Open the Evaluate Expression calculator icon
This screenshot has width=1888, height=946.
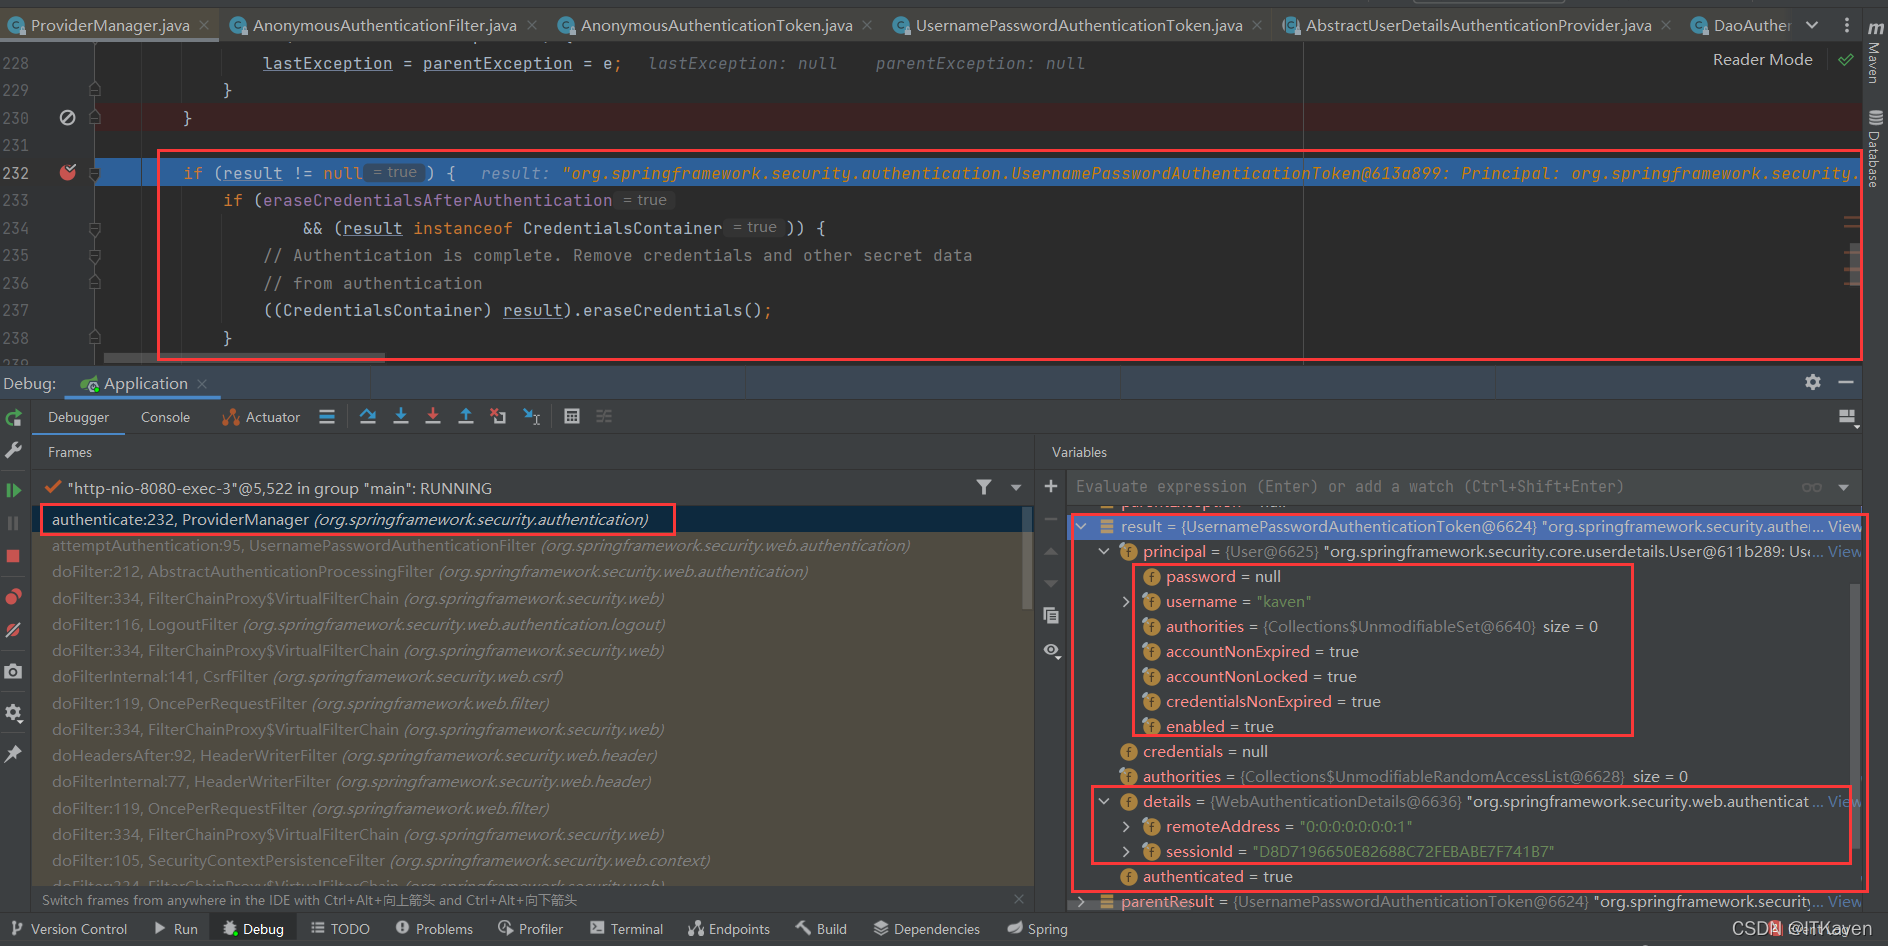[x=572, y=416]
